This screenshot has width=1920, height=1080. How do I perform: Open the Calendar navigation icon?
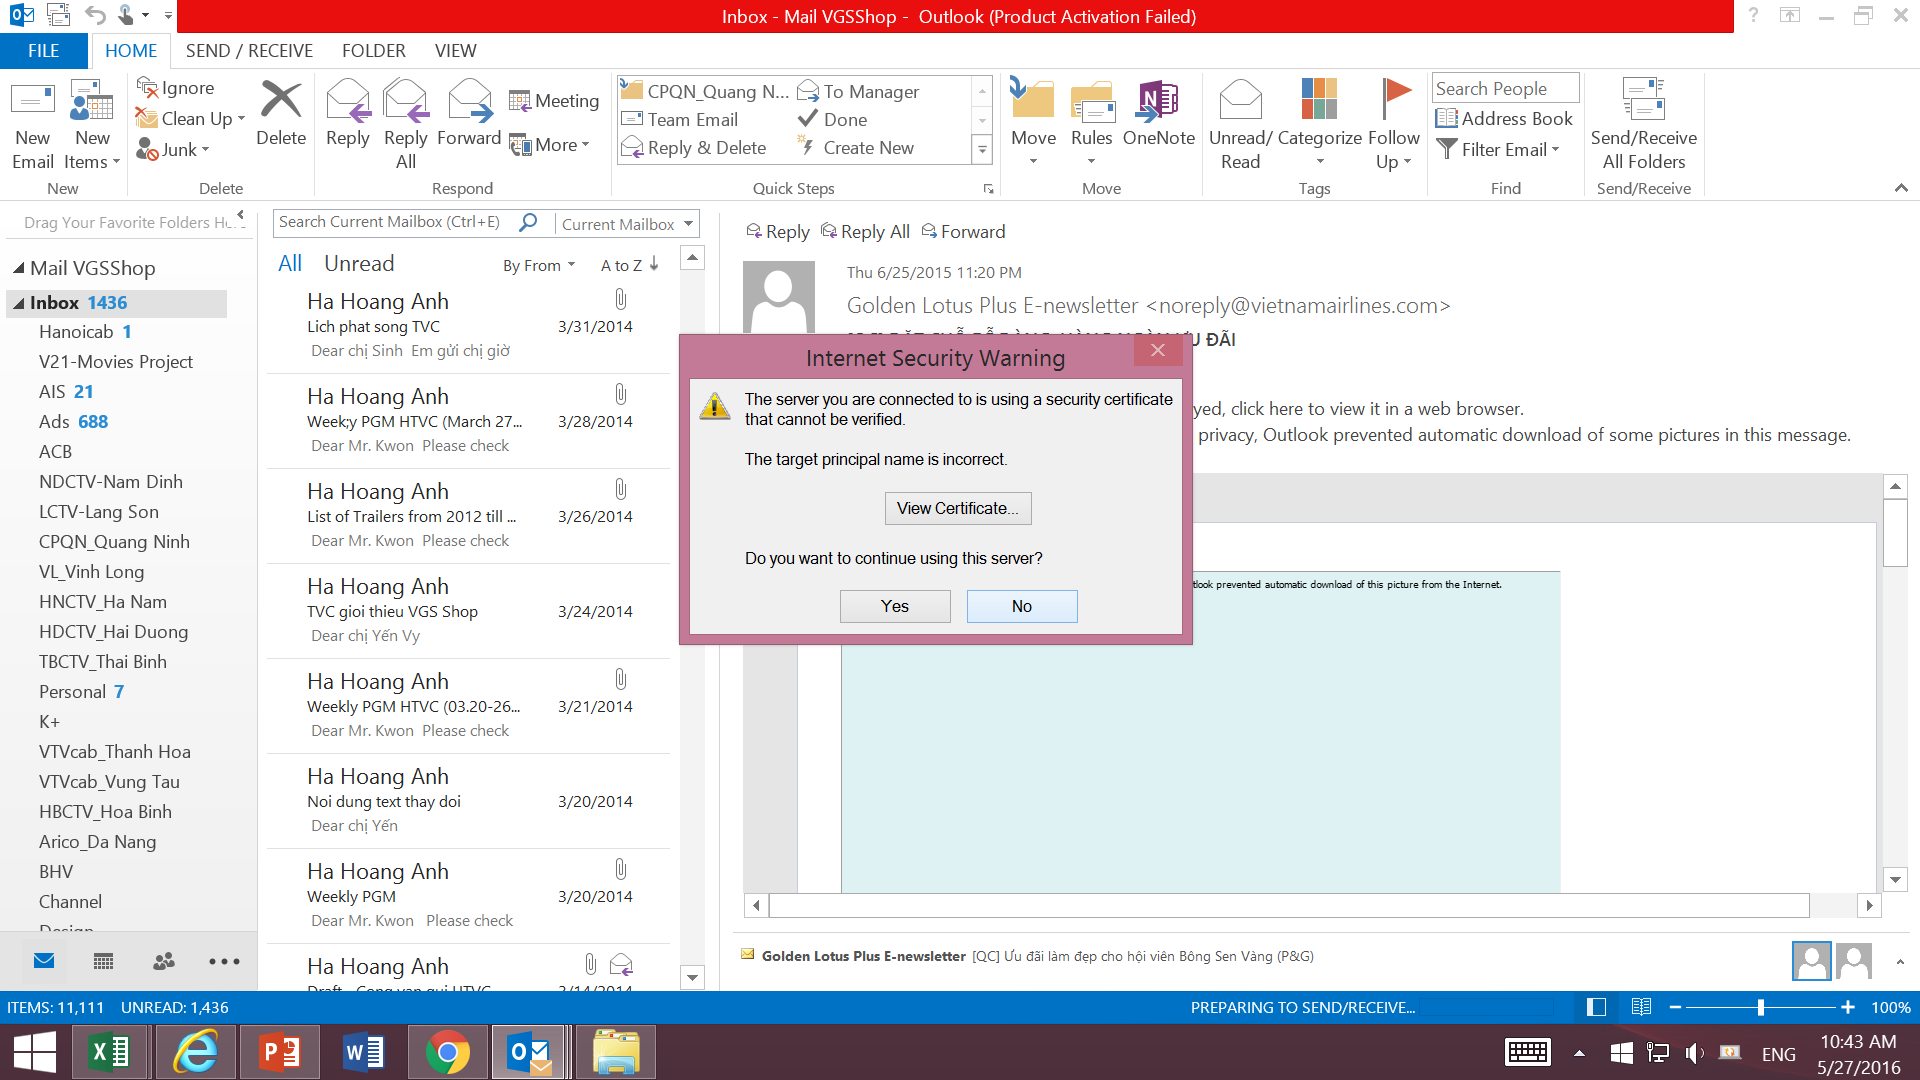[103, 961]
